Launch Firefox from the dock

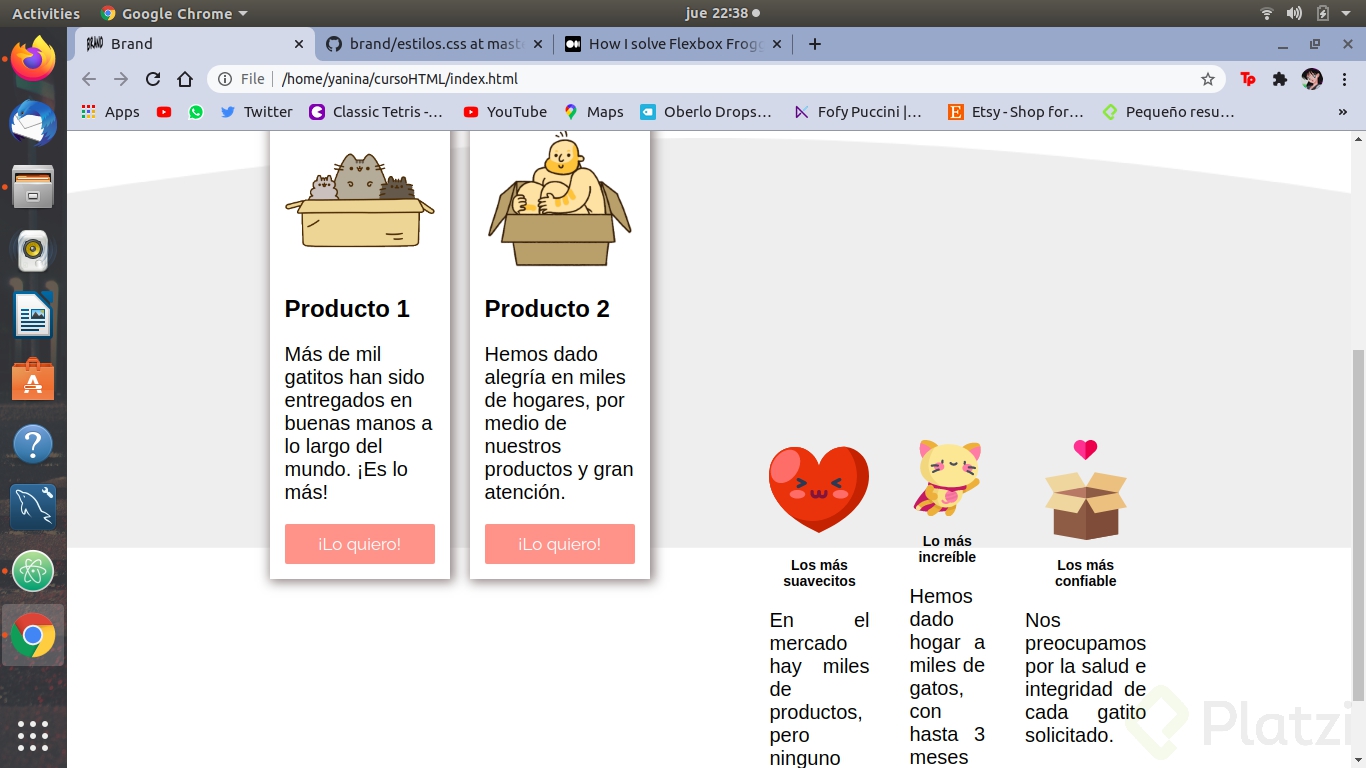(x=32, y=60)
